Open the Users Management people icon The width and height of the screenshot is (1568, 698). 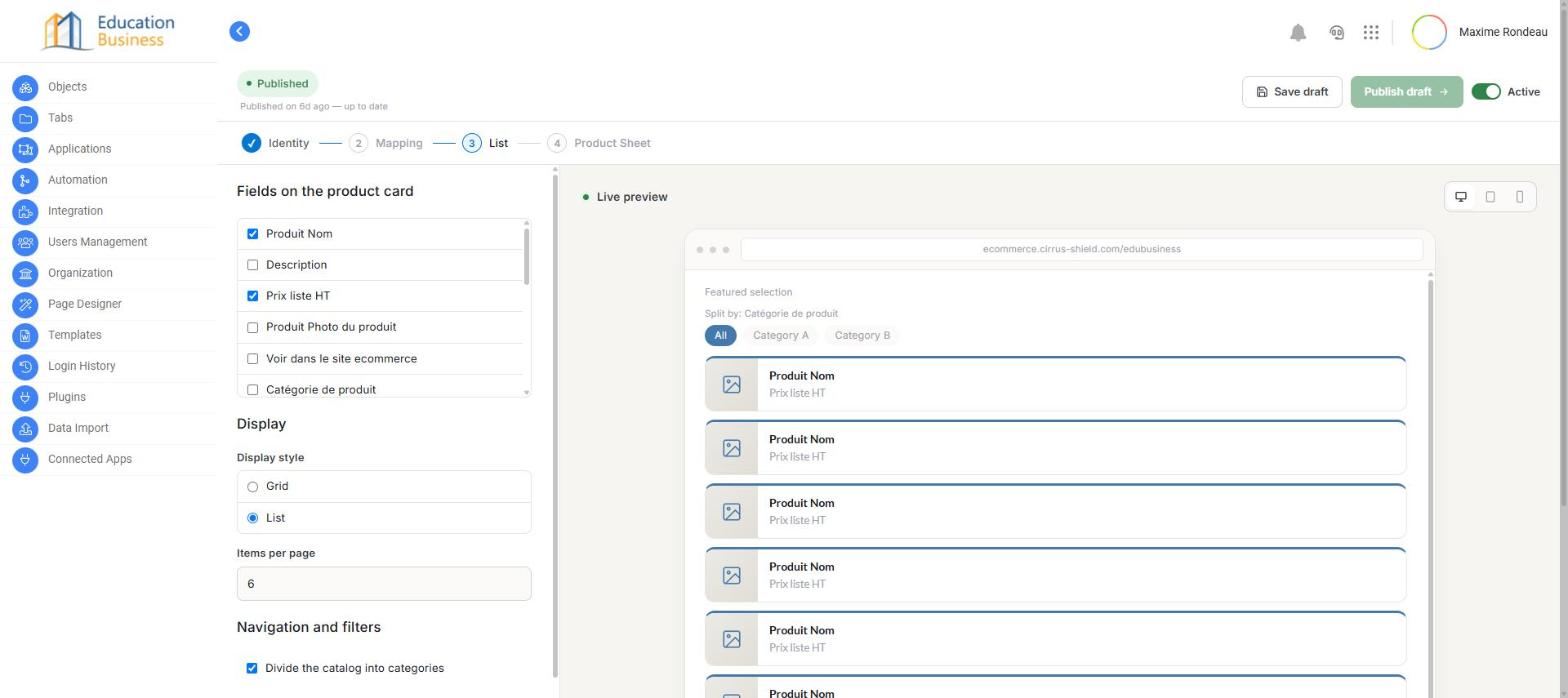(x=25, y=243)
